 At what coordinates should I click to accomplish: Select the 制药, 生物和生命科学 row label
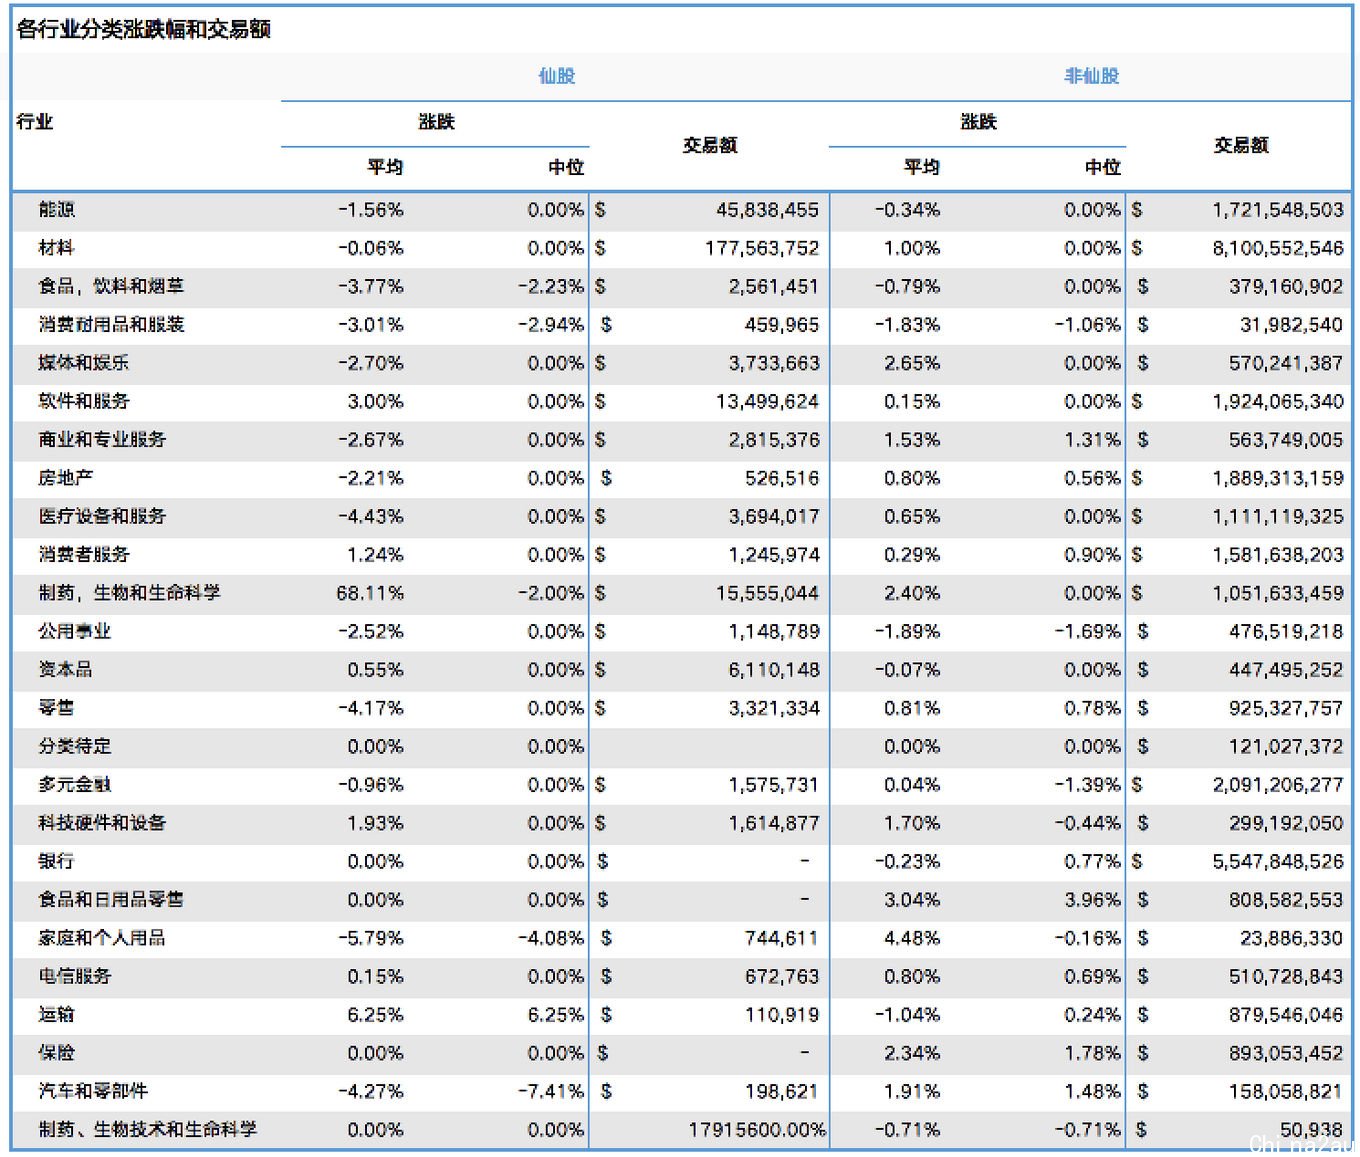(129, 593)
